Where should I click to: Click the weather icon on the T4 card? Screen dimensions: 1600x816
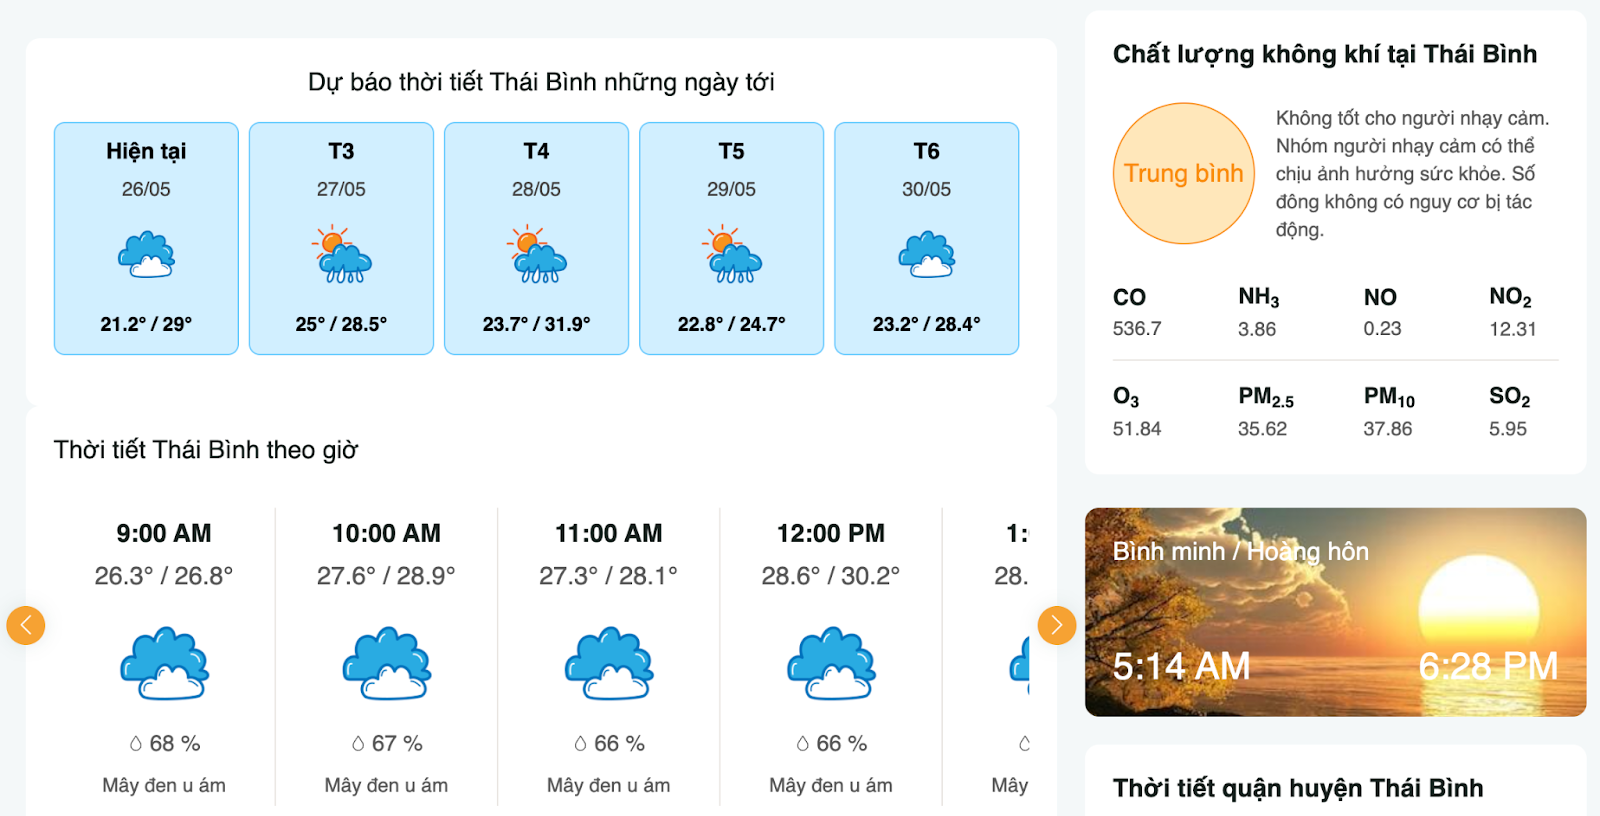pos(536,255)
